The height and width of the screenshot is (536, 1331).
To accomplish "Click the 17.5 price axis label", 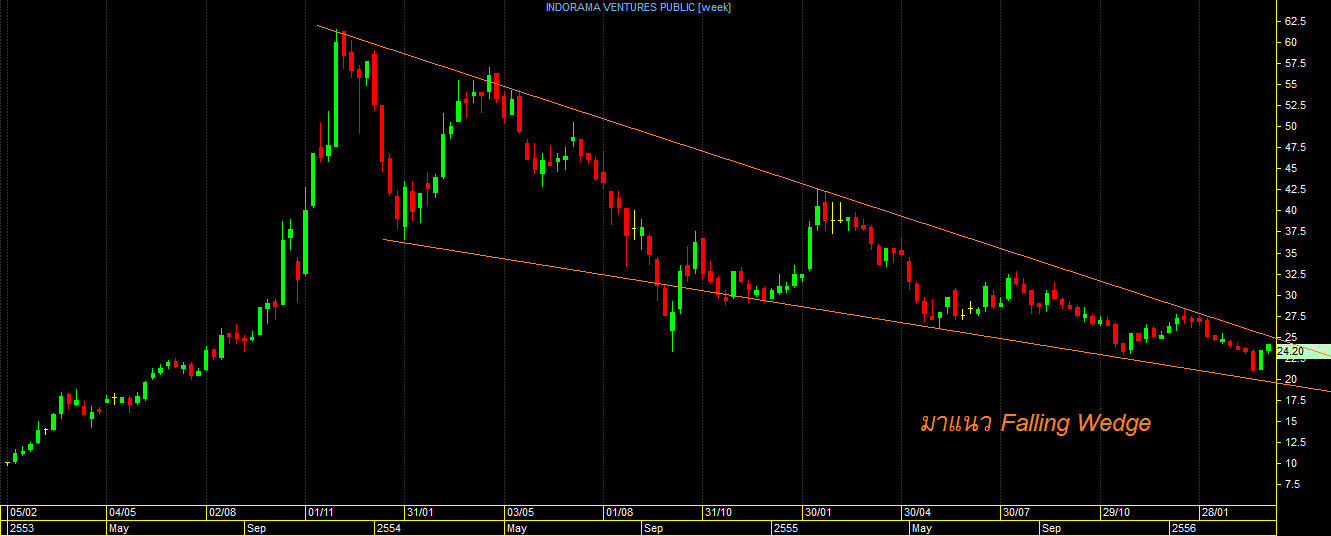I will tap(1297, 400).
